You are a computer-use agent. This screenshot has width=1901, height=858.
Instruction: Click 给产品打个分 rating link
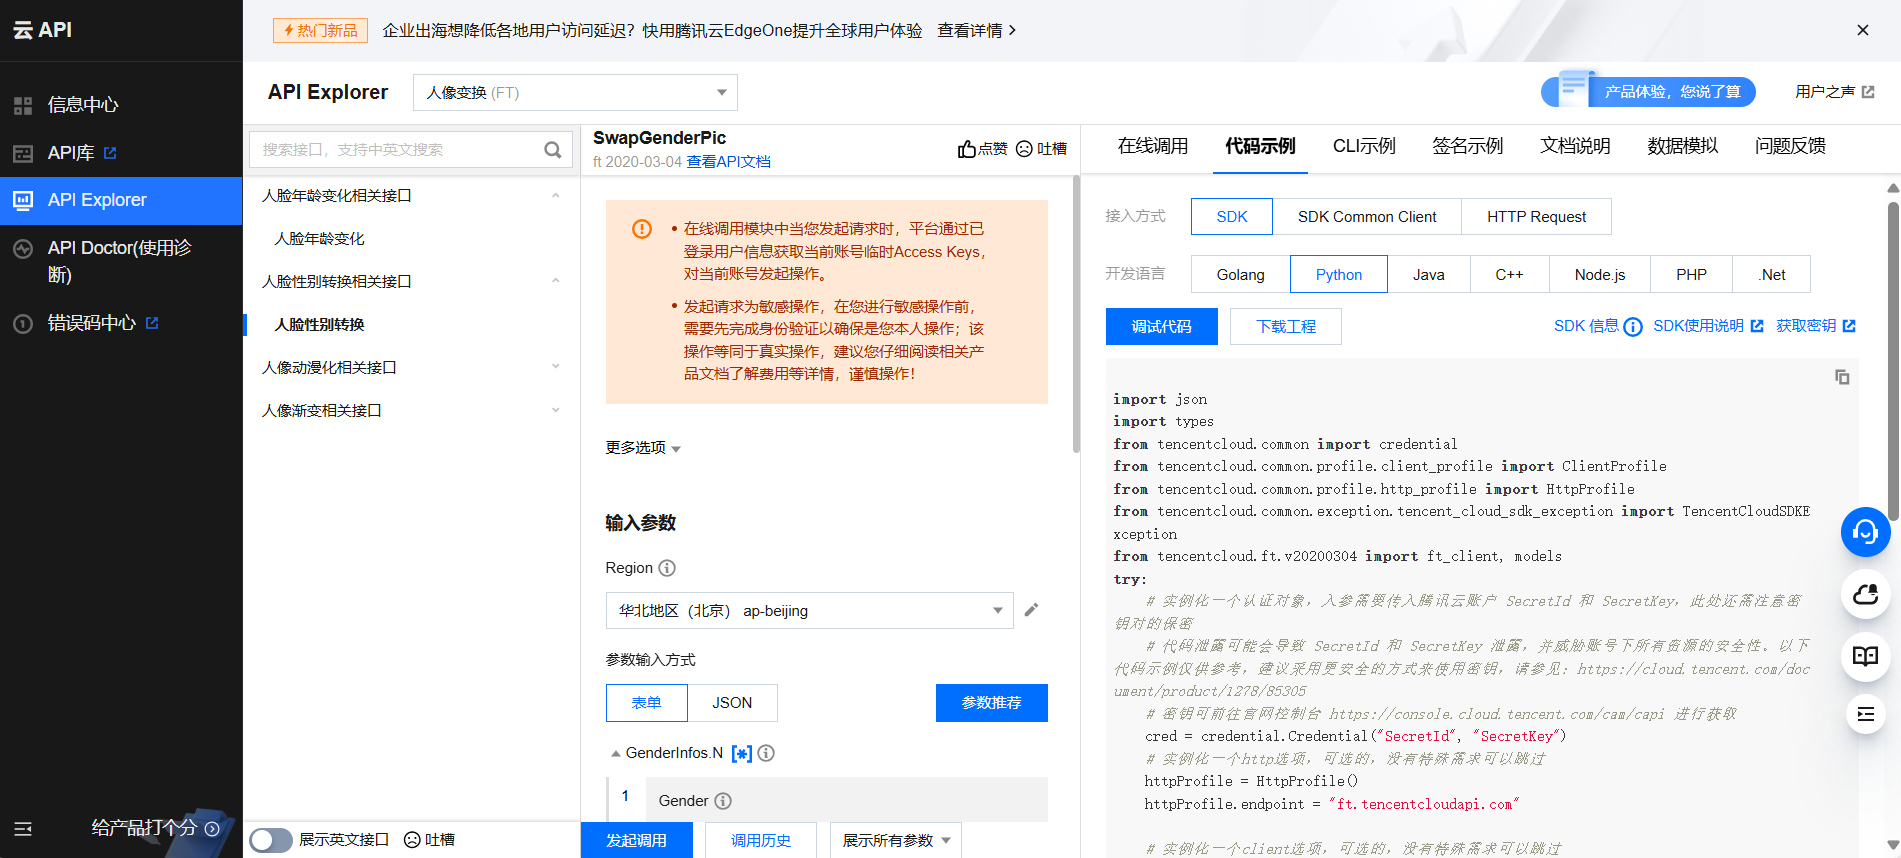[155, 828]
